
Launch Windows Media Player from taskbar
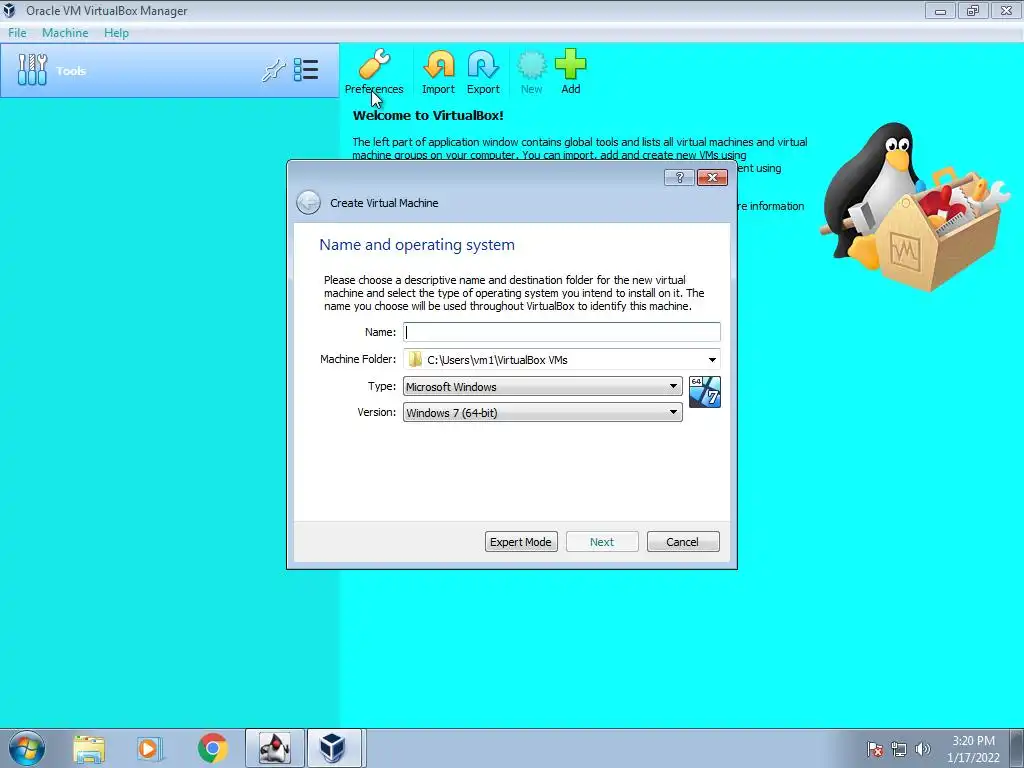(150, 748)
